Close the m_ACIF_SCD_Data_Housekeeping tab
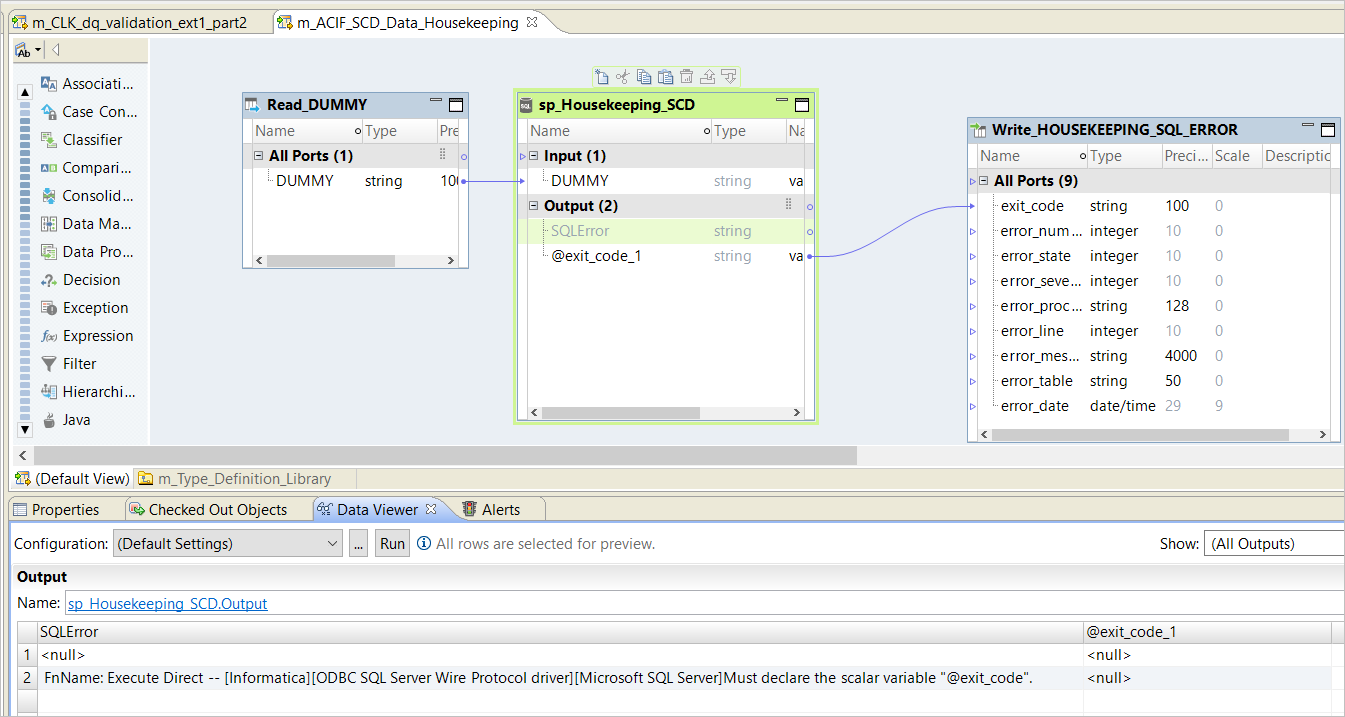Image resolution: width=1345 pixels, height=717 pixels. pyautogui.click(x=532, y=22)
